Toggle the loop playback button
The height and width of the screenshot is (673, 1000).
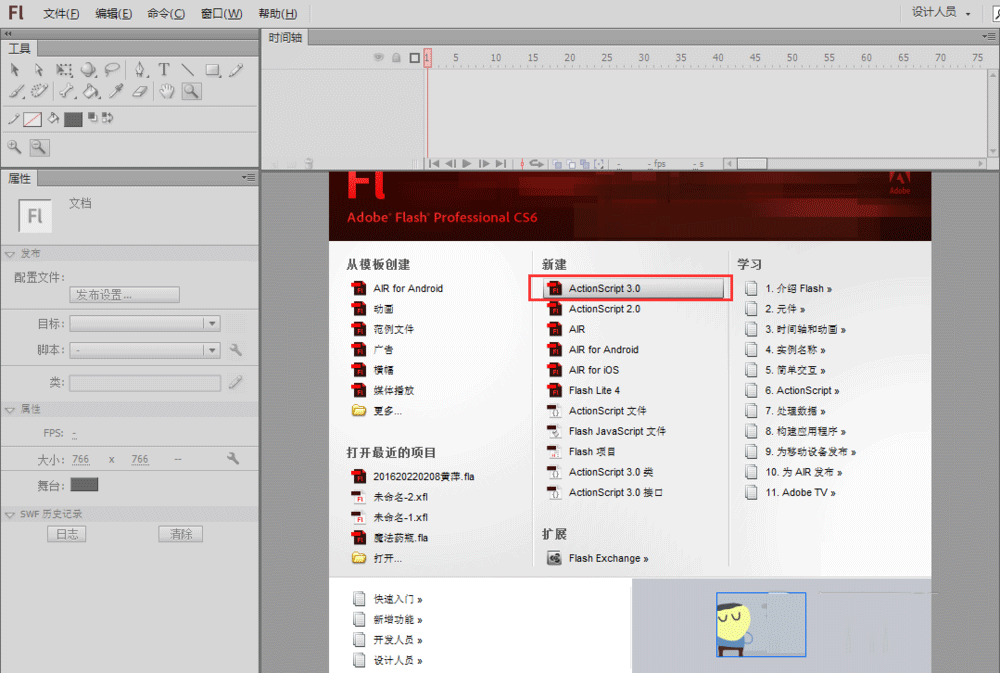coord(537,164)
